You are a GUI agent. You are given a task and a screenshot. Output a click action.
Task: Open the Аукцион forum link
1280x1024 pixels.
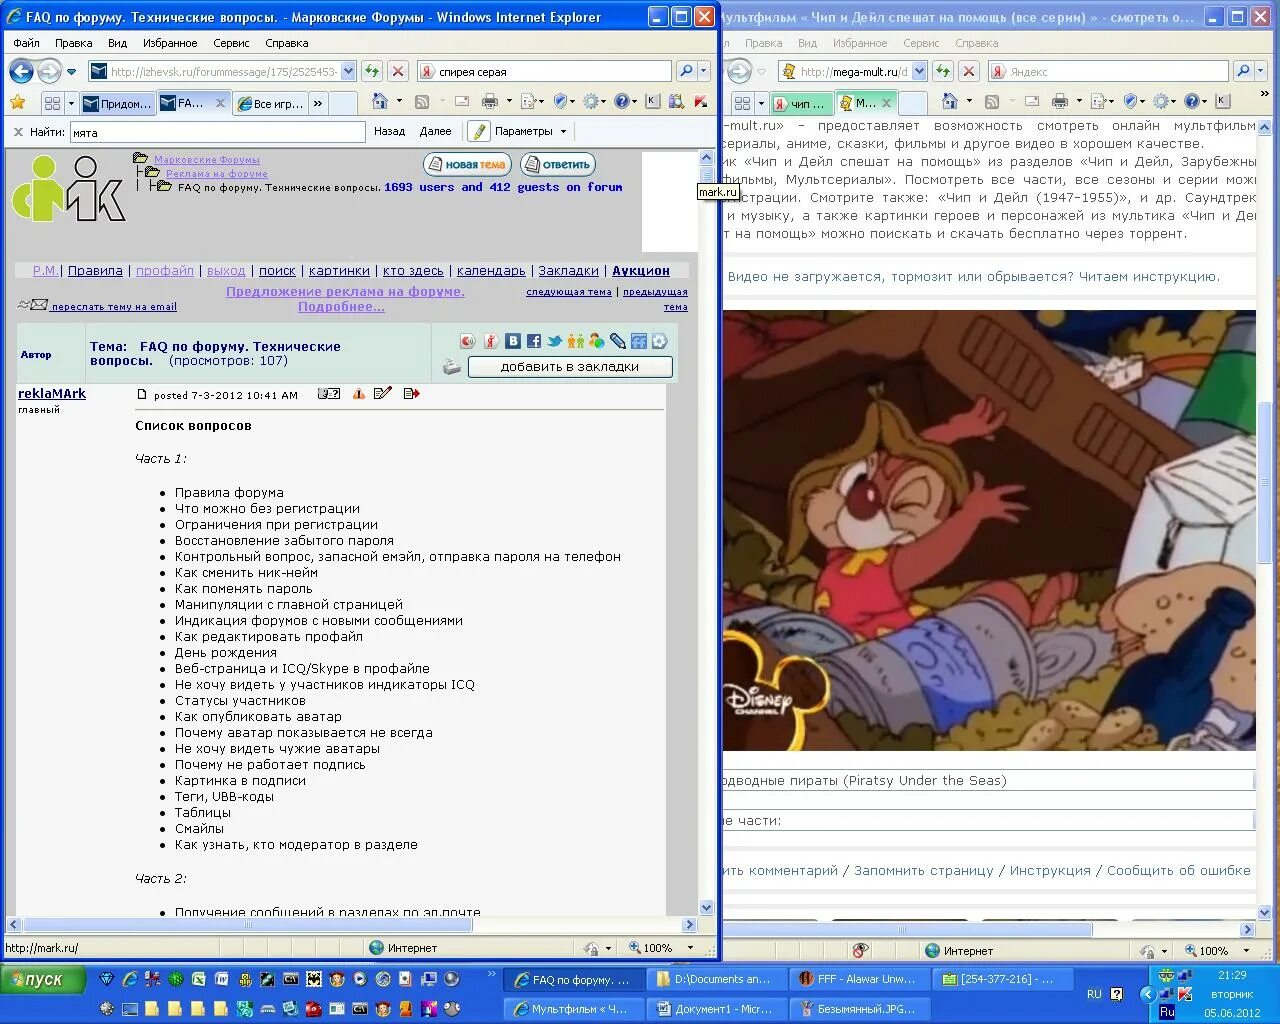(641, 271)
